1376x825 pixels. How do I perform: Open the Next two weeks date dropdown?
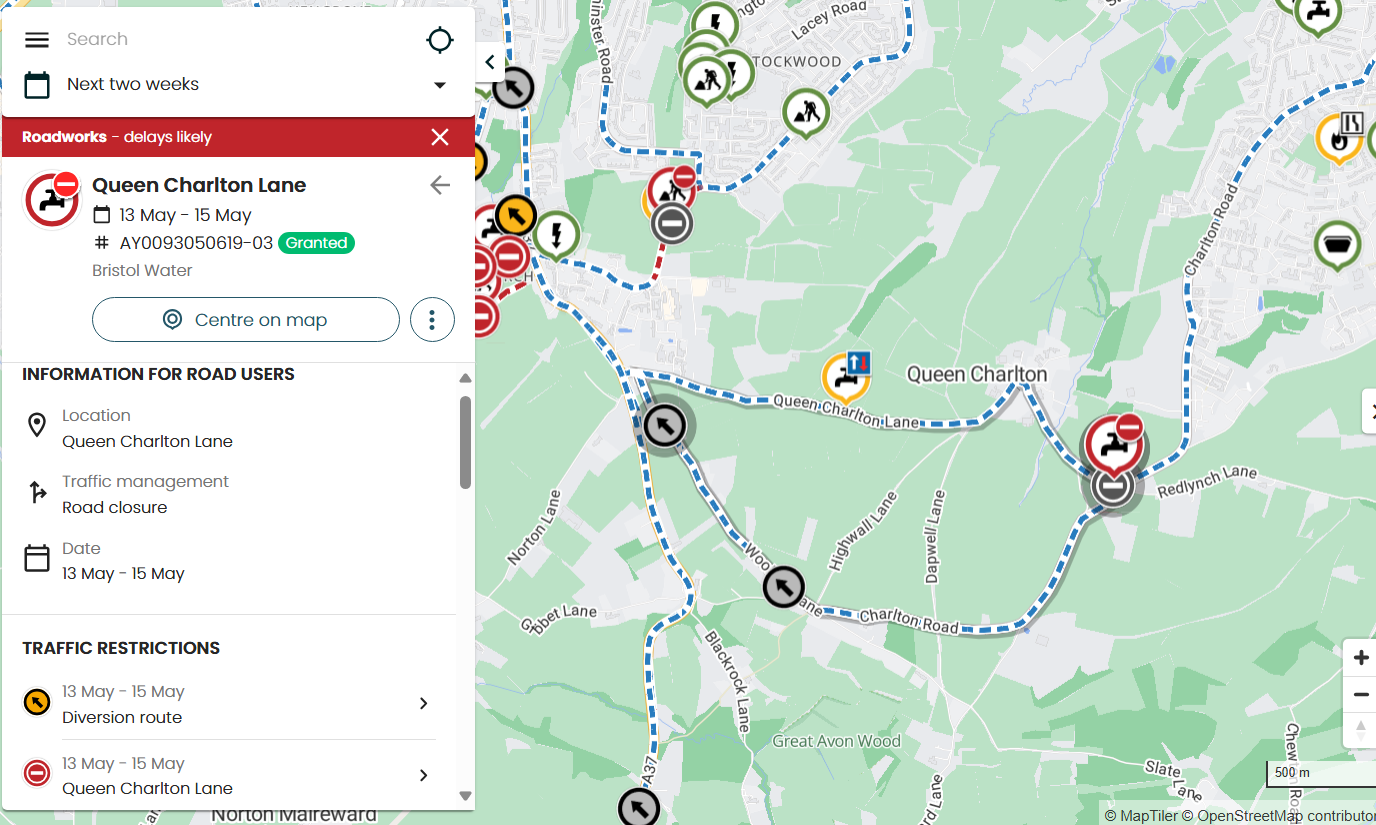[439, 85]
